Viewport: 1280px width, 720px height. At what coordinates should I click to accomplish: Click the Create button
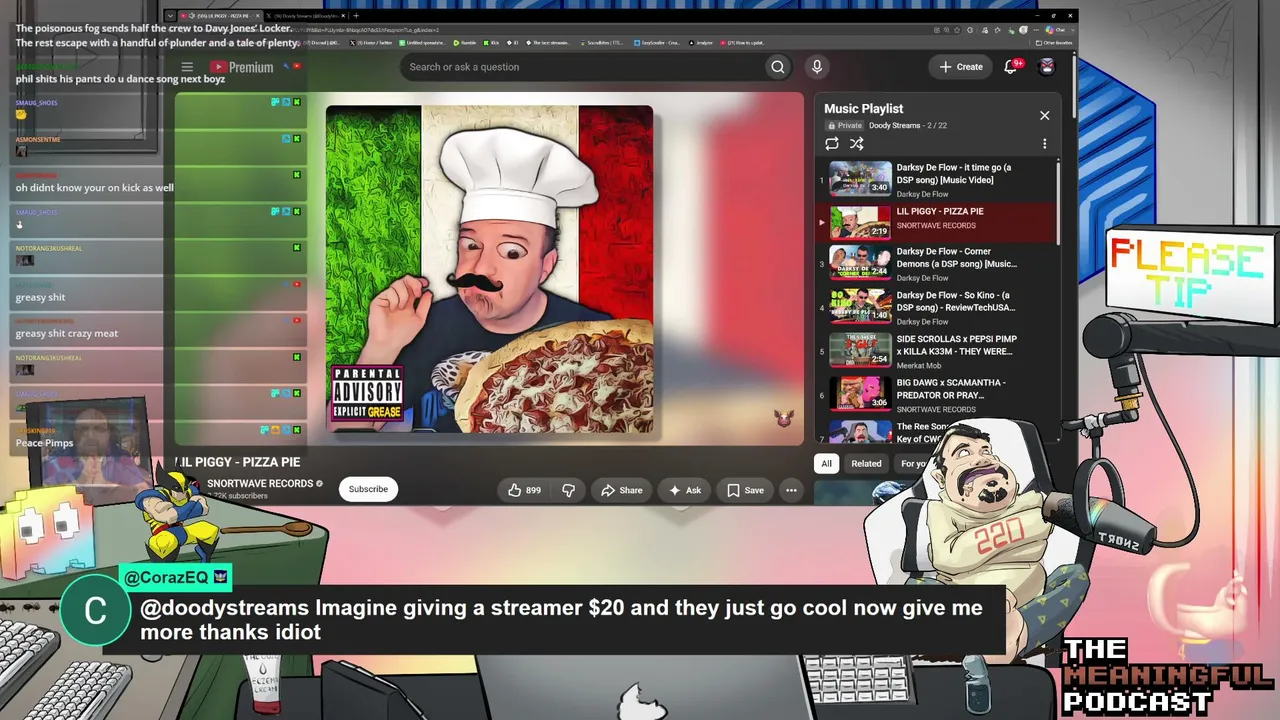[961, 67]
